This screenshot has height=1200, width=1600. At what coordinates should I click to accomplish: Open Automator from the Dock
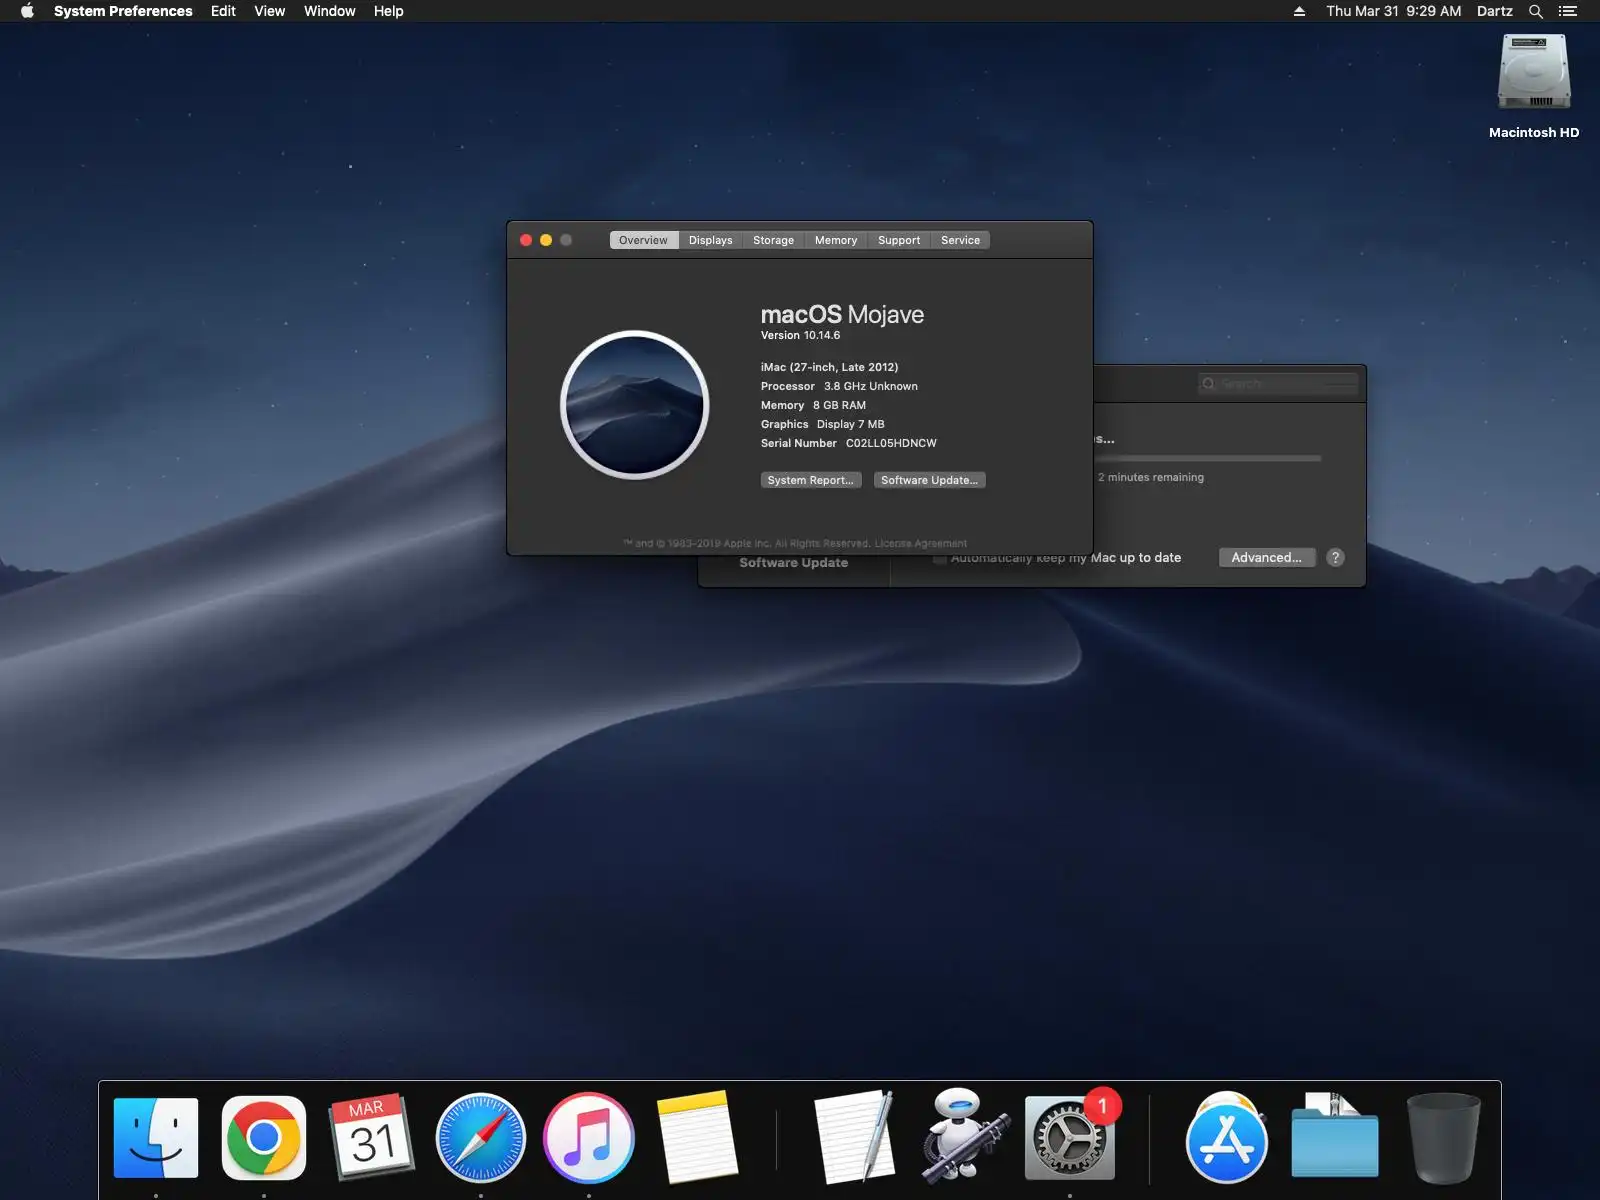pos(963,1136)
